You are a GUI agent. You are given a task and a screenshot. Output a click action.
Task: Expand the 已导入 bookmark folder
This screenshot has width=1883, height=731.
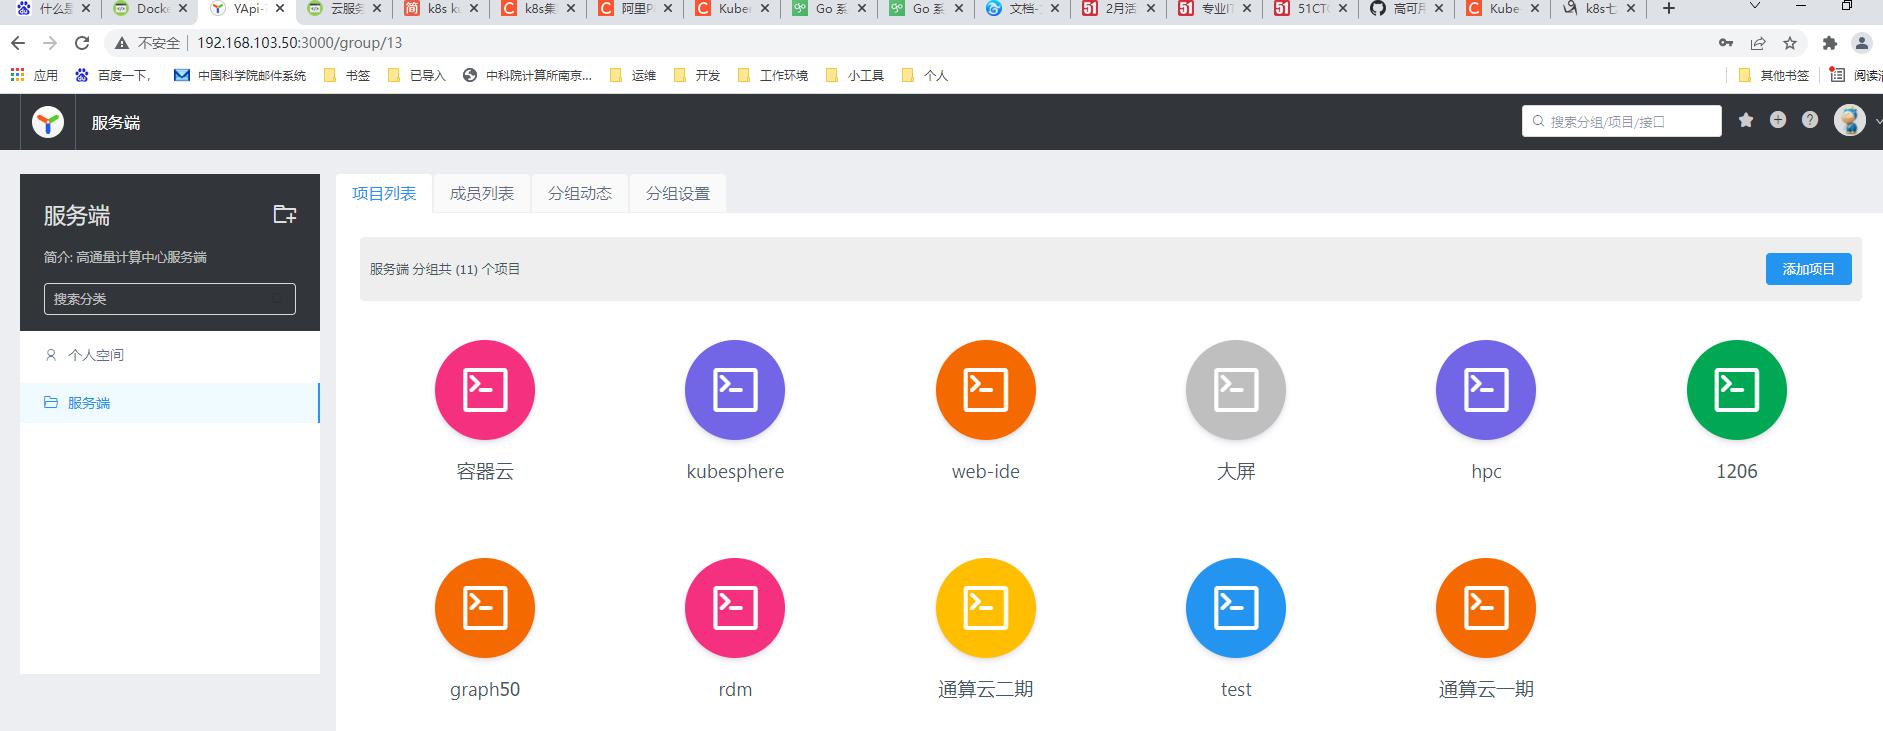point(416,75)
